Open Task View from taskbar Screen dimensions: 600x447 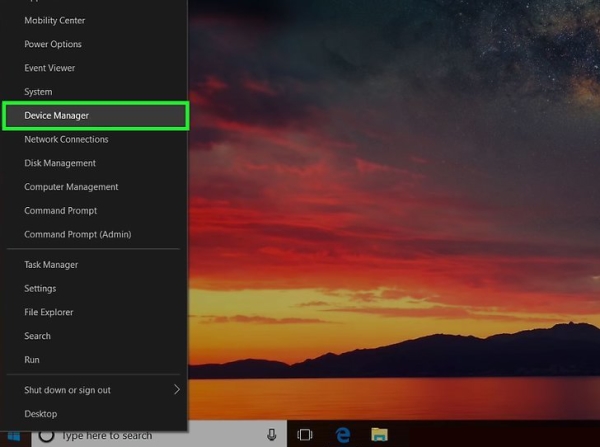(305, 435)
